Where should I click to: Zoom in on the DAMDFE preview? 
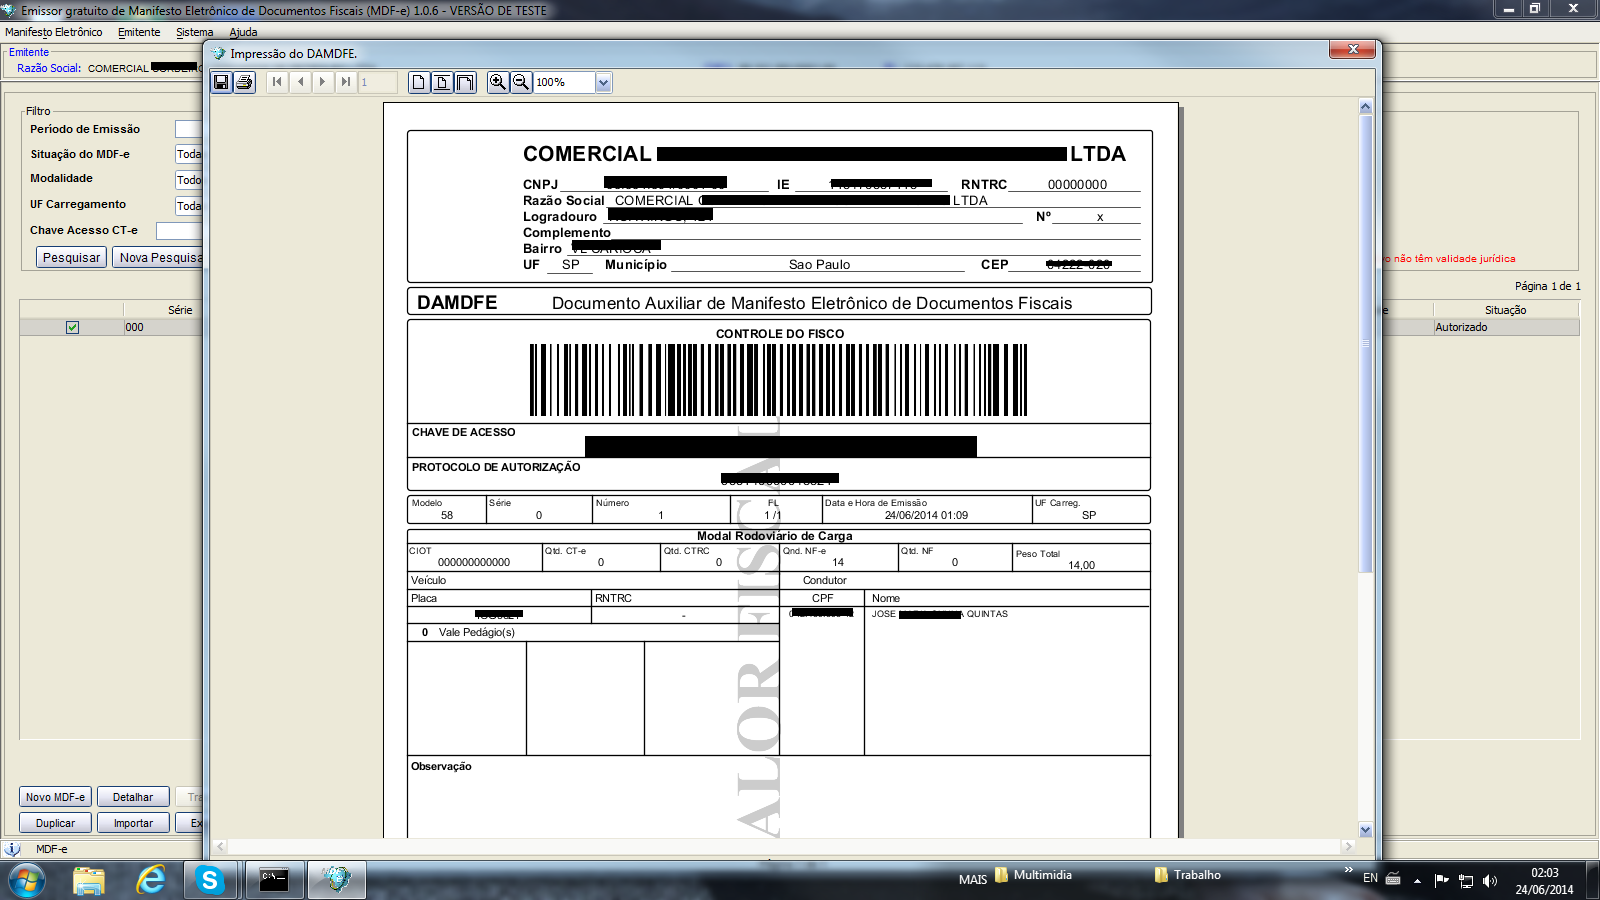(497, 82)
